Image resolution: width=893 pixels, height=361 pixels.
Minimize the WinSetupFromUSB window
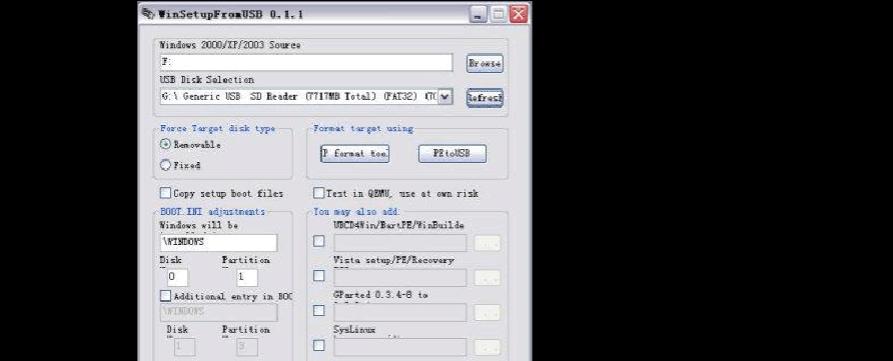[x=478, y=14]
